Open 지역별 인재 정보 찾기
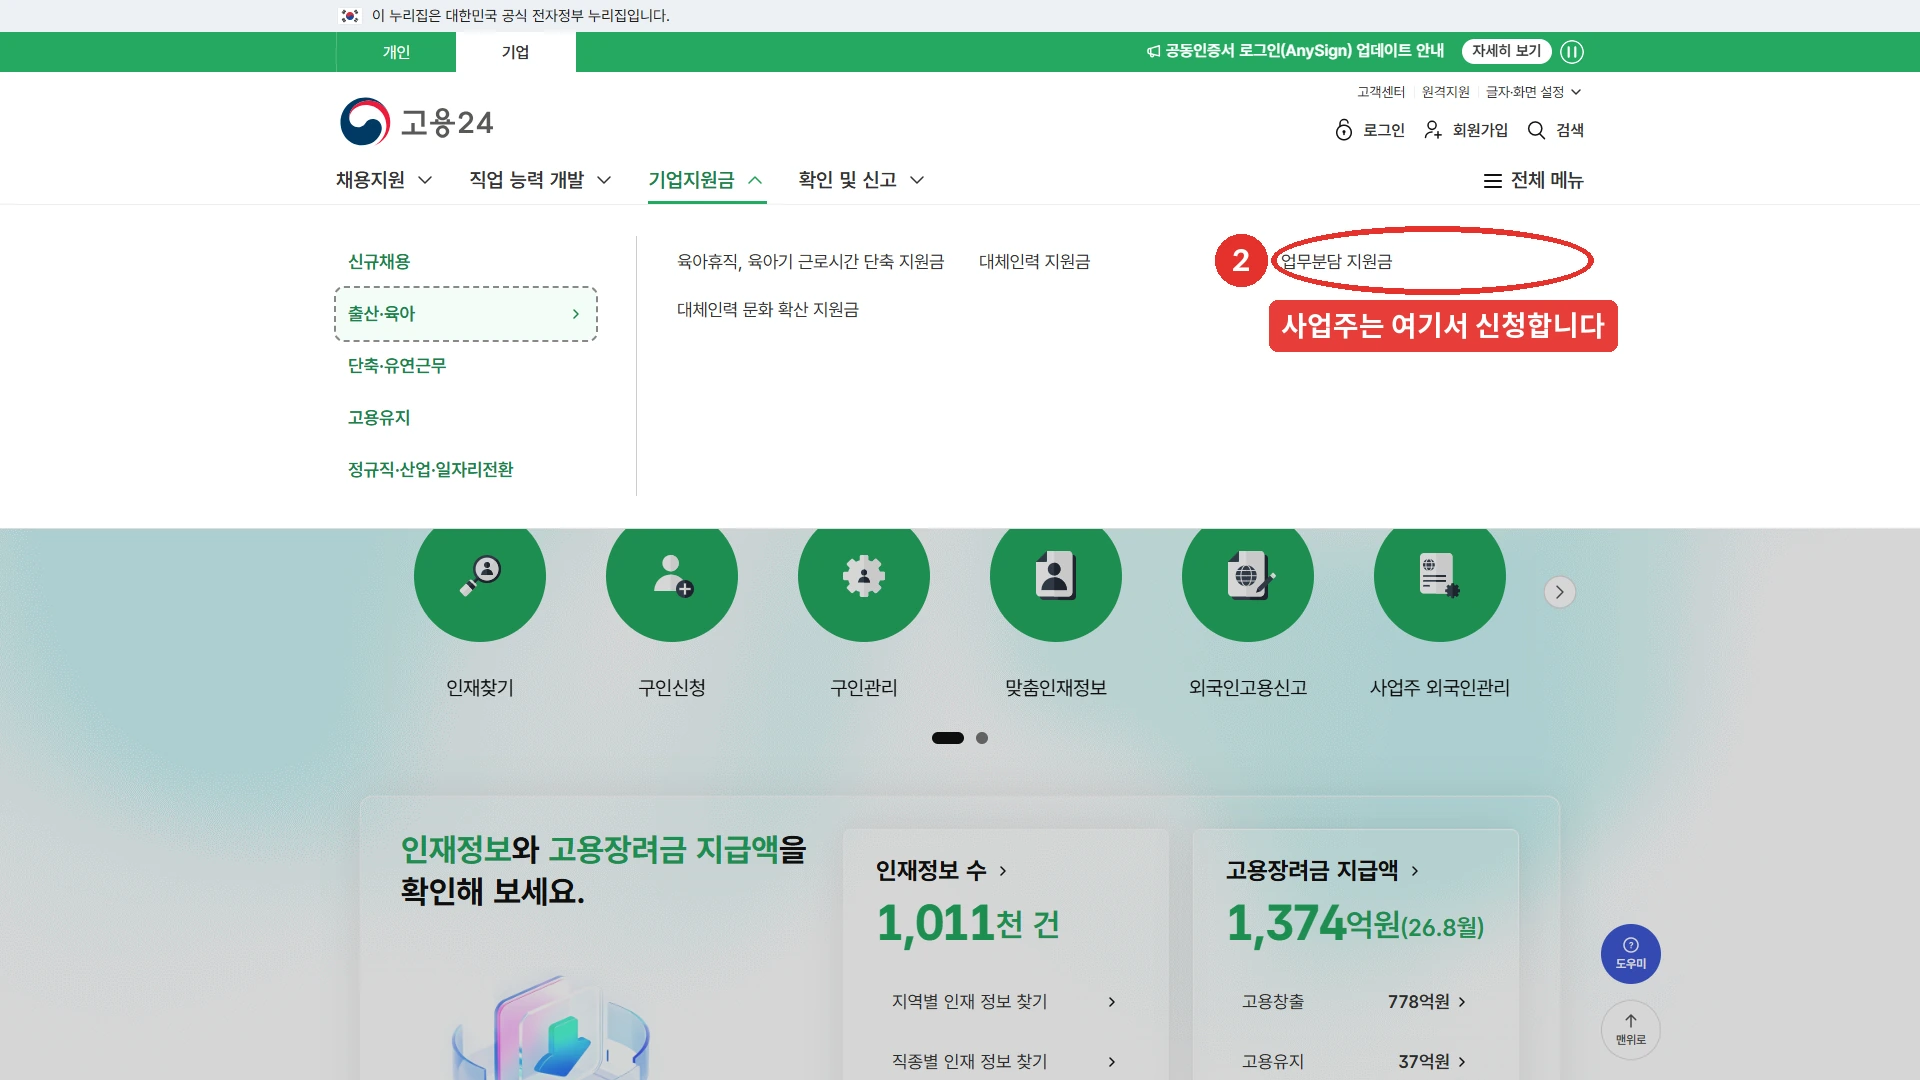 (1004, 1002)
